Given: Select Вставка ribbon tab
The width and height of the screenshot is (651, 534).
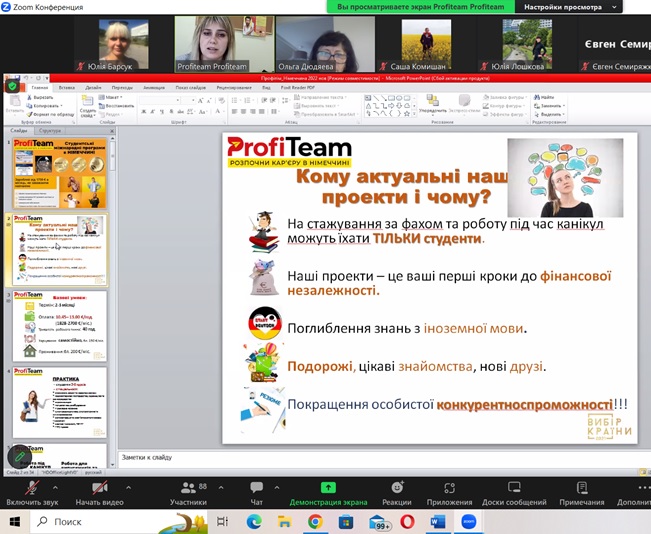Looking at the screenshot, I should tap(66, 88).
